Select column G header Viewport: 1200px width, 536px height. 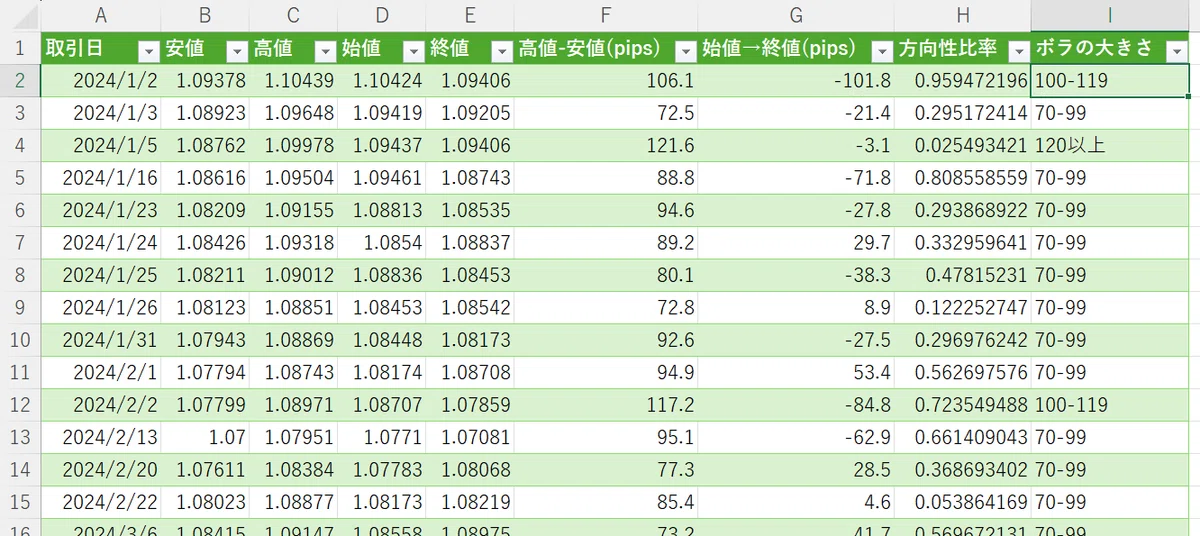(x=796, y=15)
